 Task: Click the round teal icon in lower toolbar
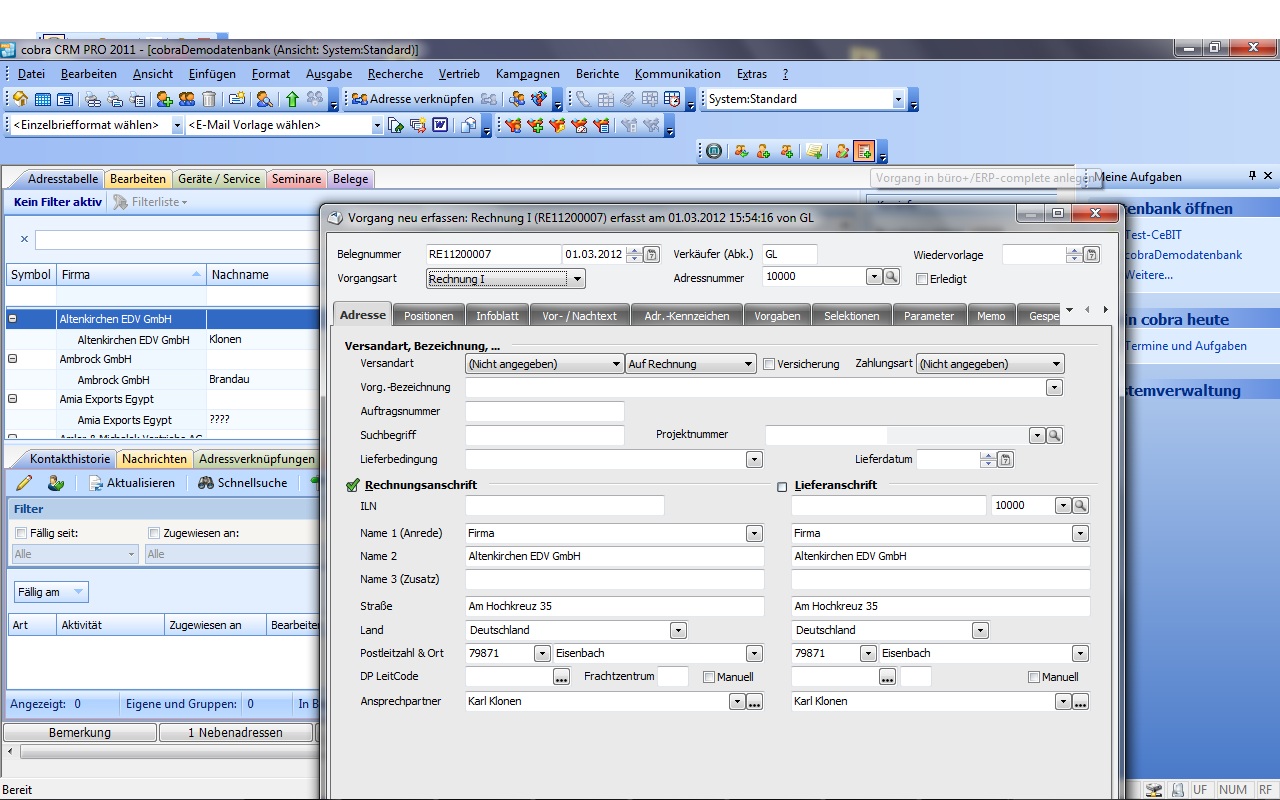tap(714, 151)
